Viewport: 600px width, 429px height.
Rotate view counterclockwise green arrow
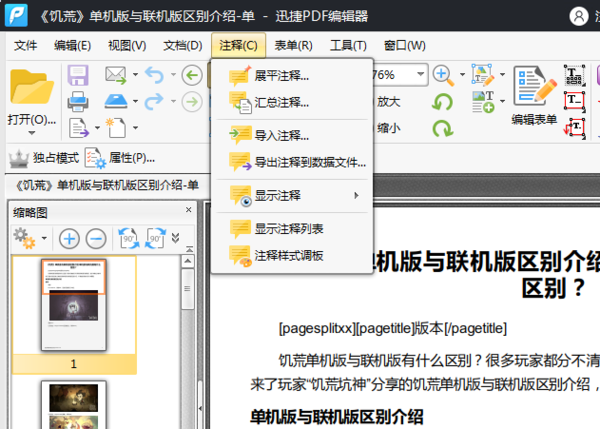[x=442, y=102]
